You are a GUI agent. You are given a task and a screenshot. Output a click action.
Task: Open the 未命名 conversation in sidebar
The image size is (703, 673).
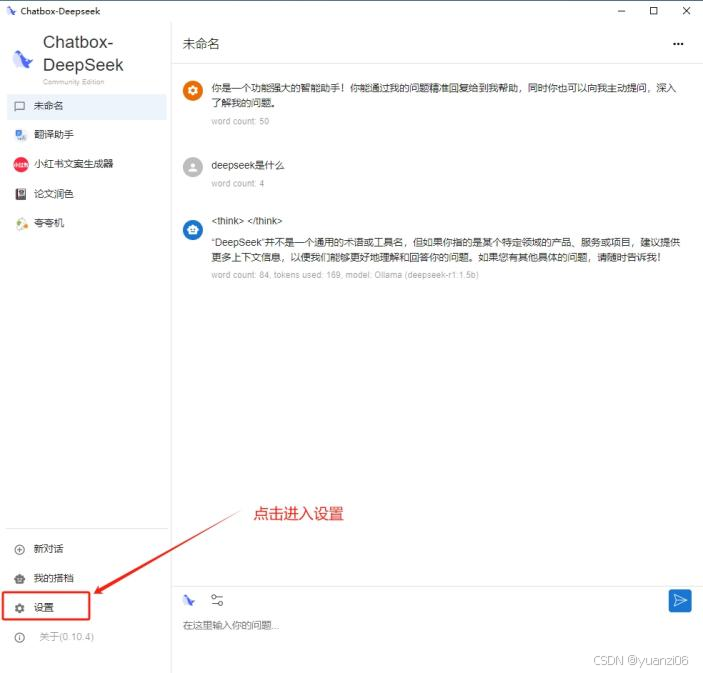[x=87, y=106]
